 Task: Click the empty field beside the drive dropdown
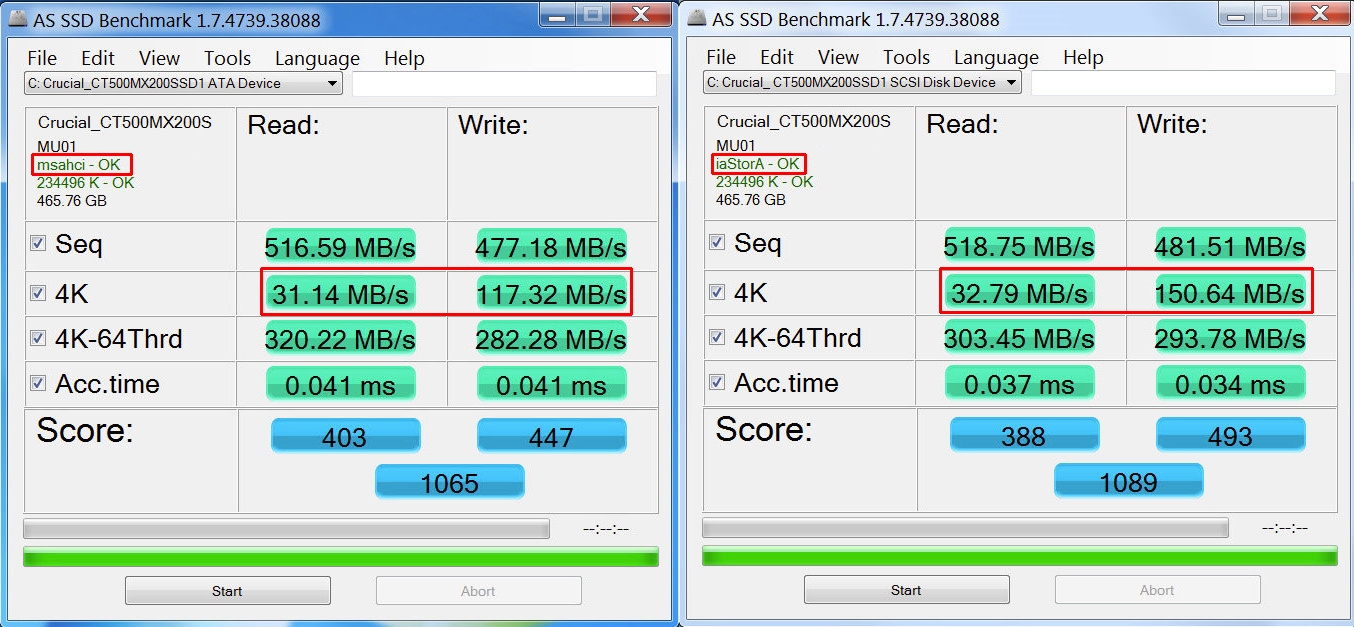504,83
